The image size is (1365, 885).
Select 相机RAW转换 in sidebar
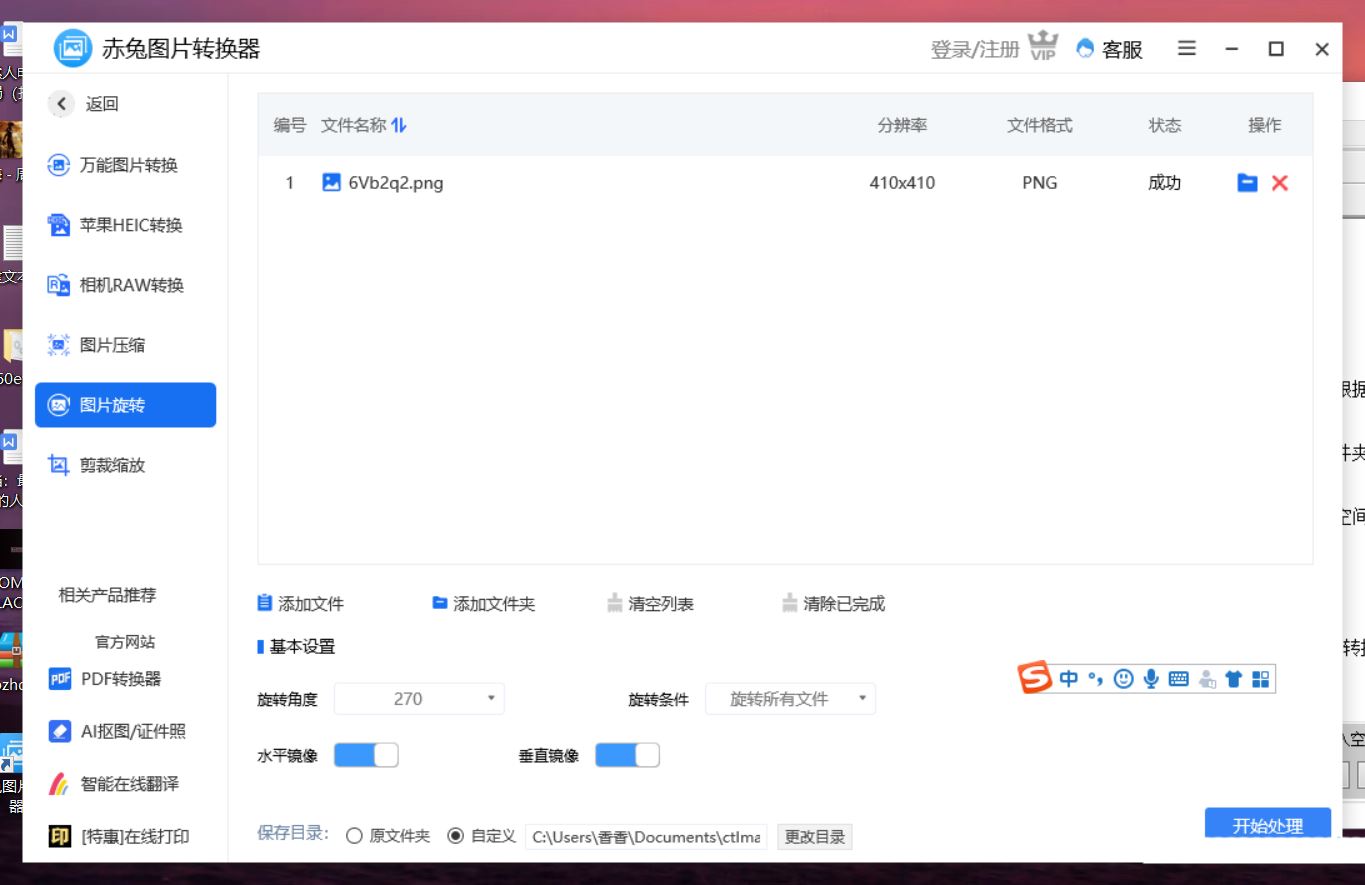125,286
